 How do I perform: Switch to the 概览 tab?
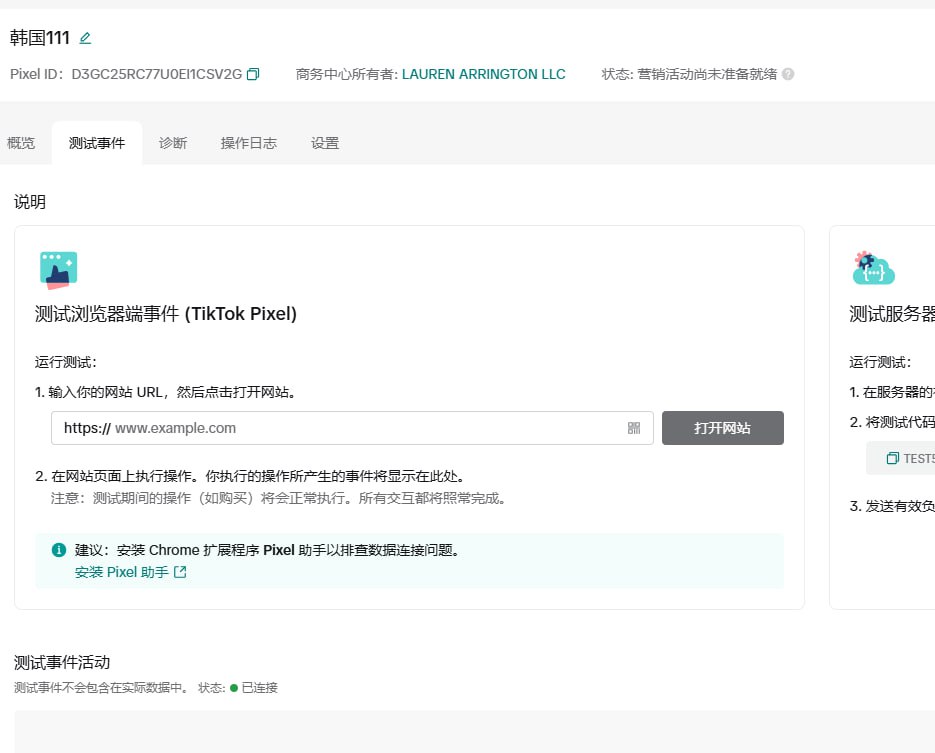coord(21,143)
